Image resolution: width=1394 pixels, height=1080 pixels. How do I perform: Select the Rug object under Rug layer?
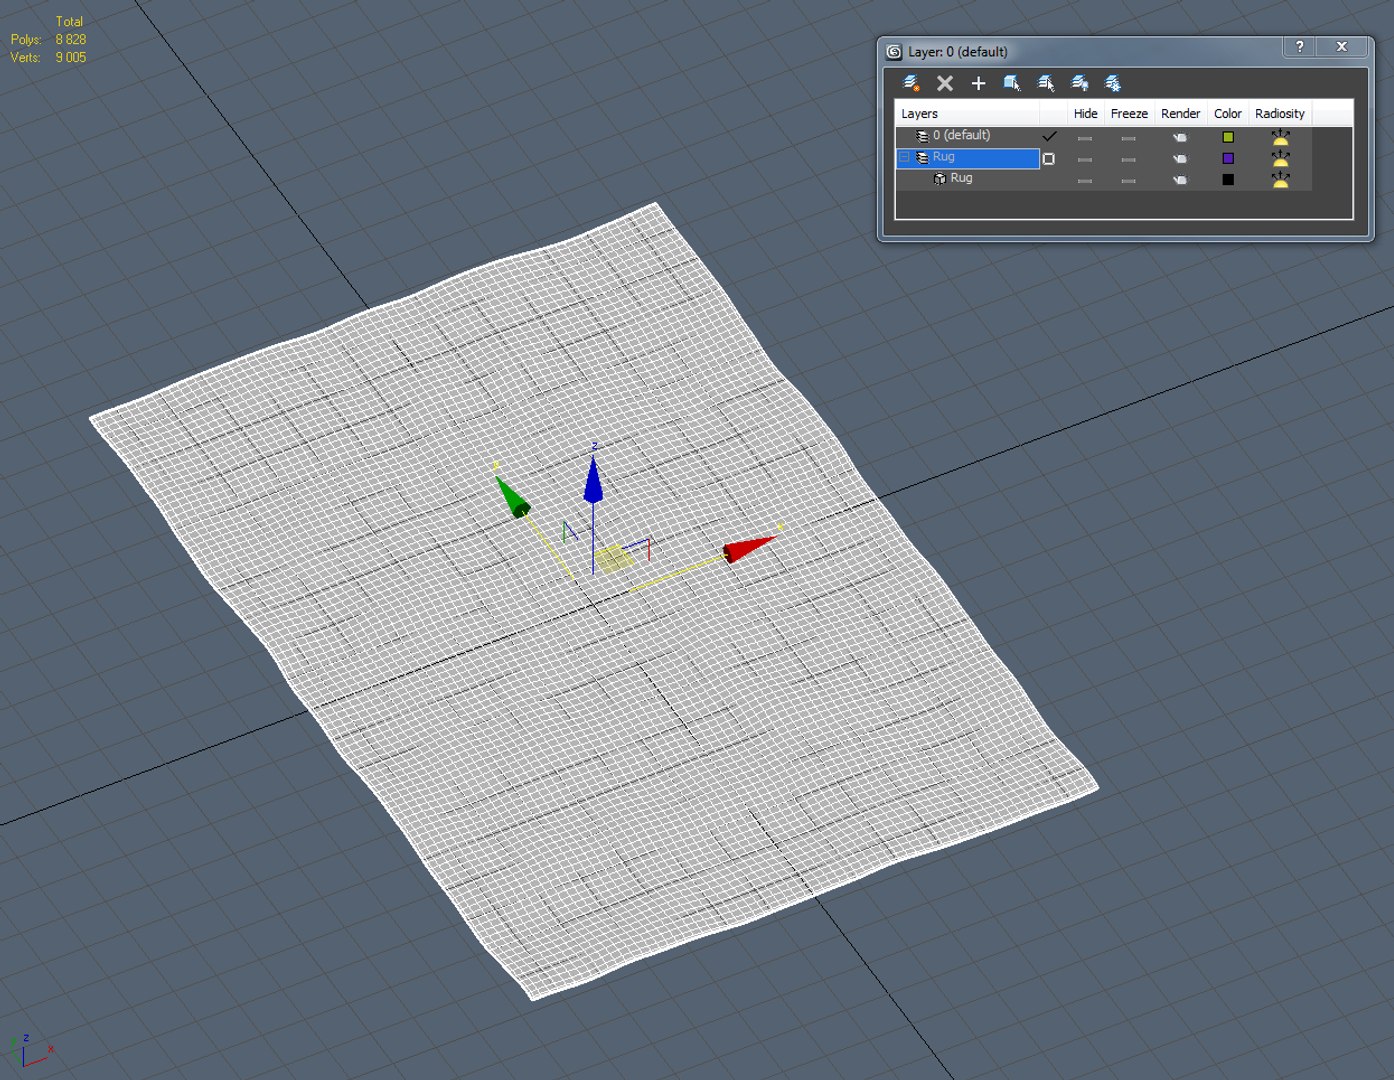pyautogui.click(x=961, y=178)
